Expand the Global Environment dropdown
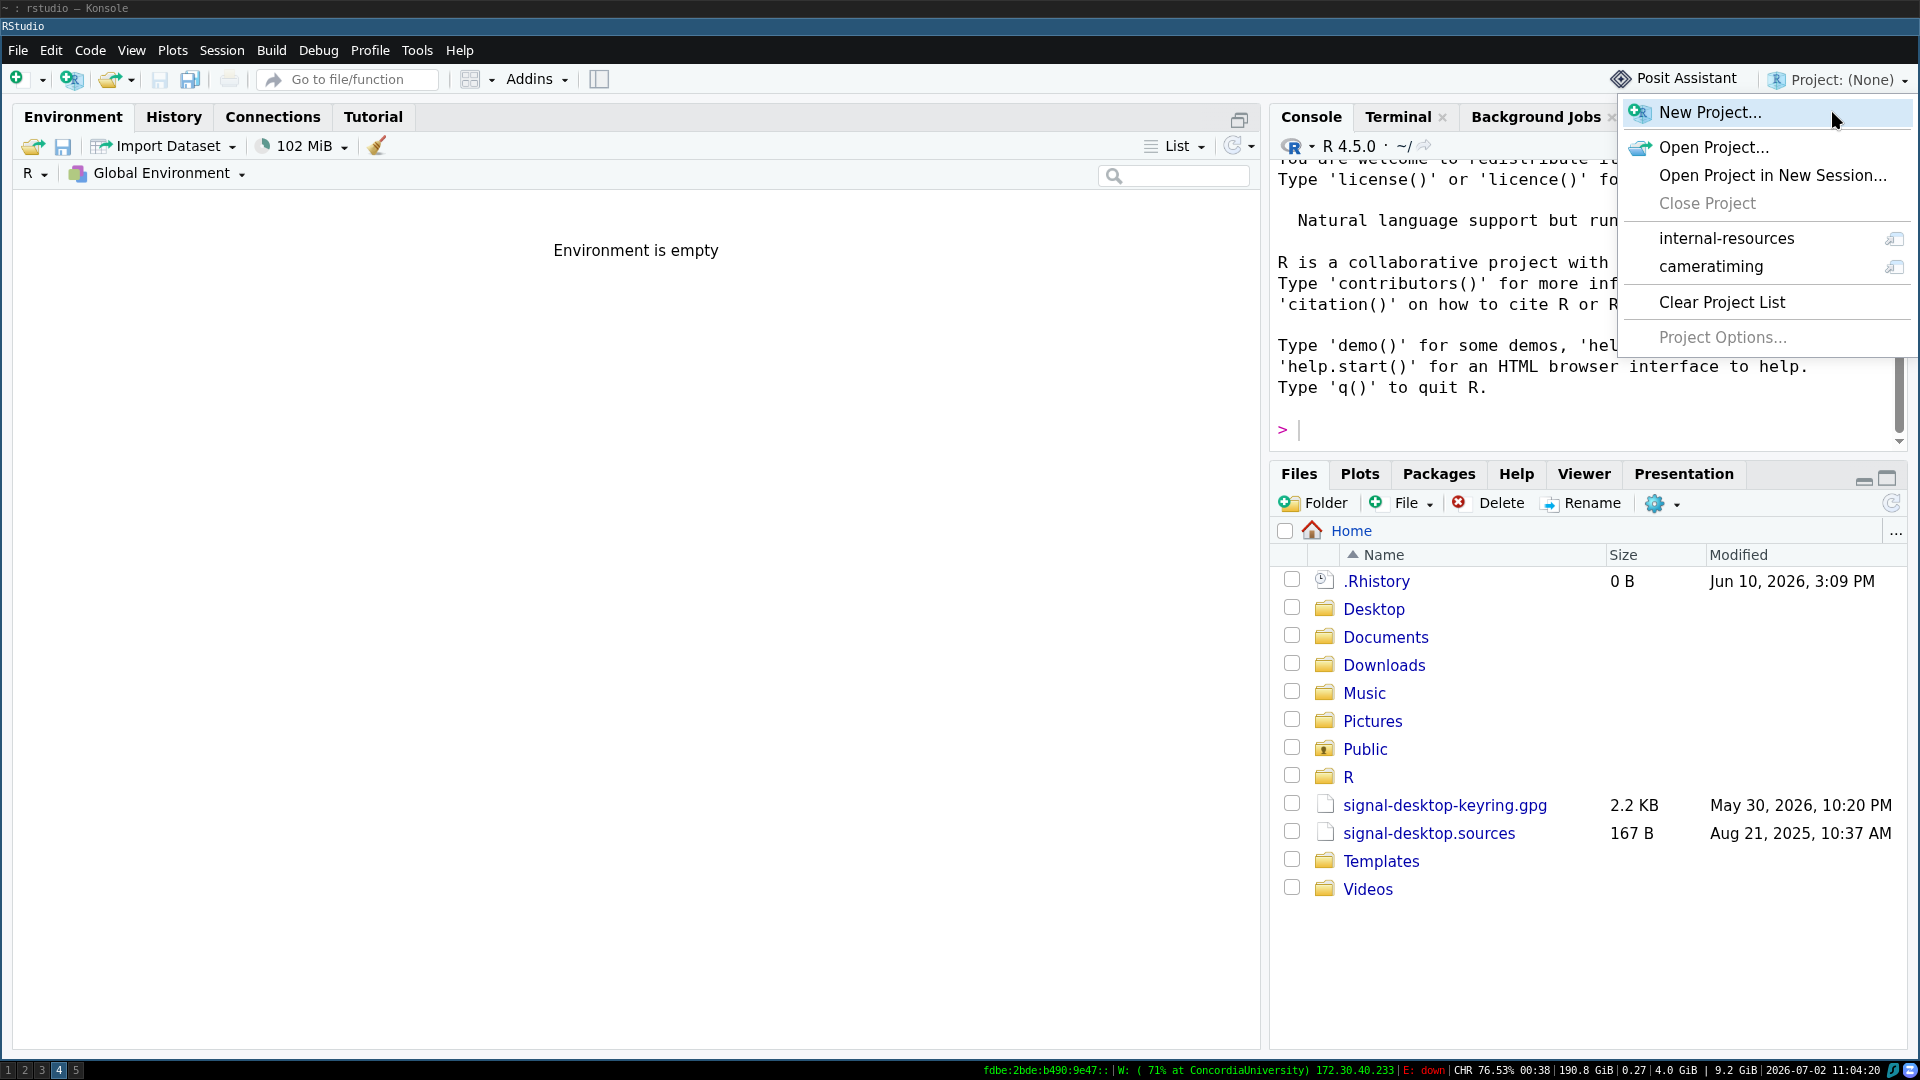Viewport: 1920px width, 1080px height. pos(157,173)
